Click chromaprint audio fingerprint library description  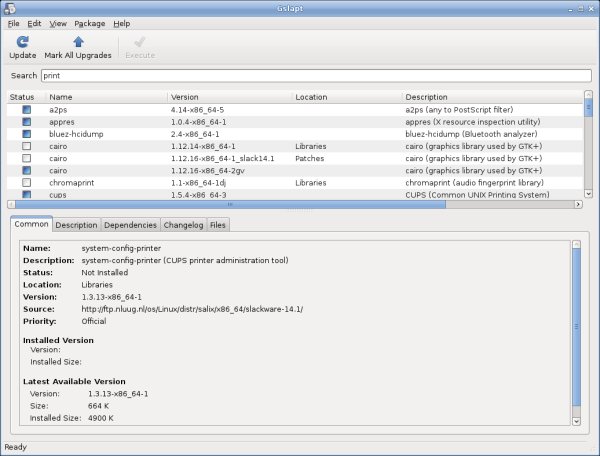point(474,183)
